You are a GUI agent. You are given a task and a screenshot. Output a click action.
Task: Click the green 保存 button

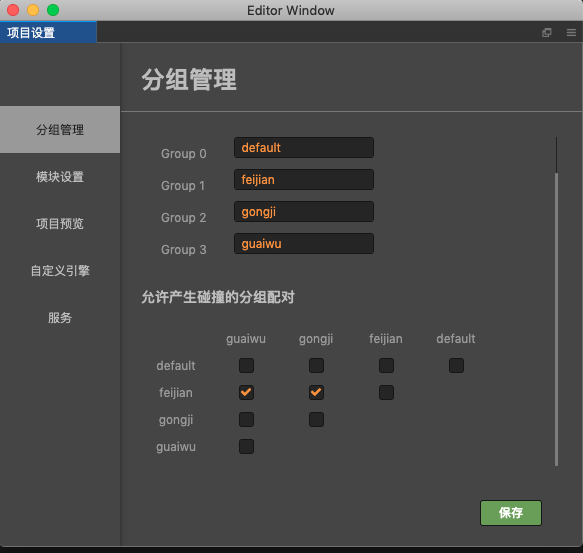(511, 513)
